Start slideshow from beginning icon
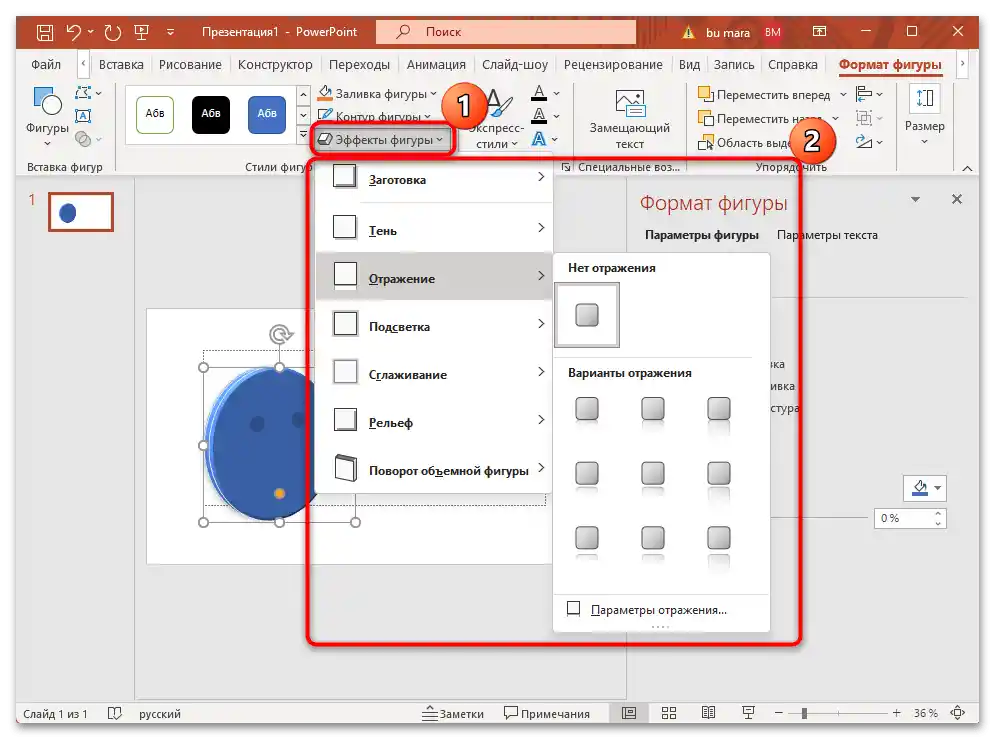 142,32
